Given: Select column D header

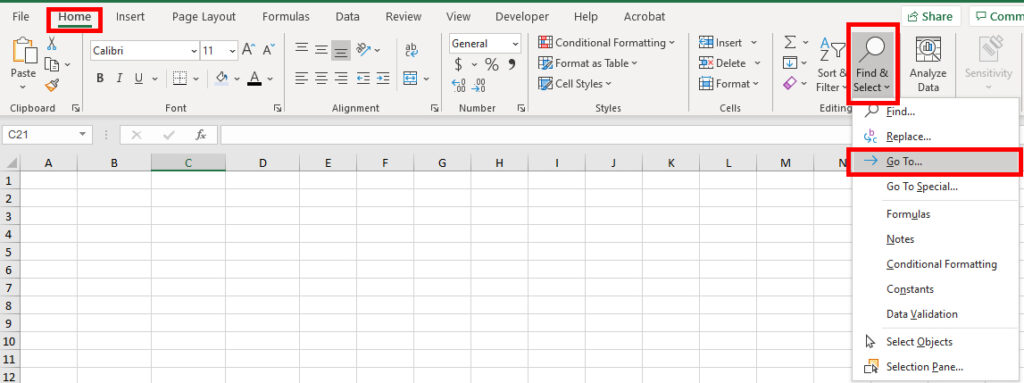Looking at the screenshot, I should 263,163.
